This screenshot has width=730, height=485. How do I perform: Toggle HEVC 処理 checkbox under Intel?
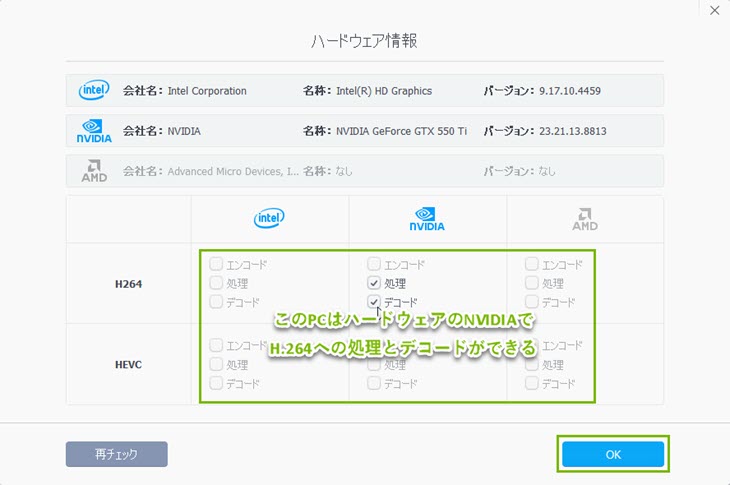(216, 365)
